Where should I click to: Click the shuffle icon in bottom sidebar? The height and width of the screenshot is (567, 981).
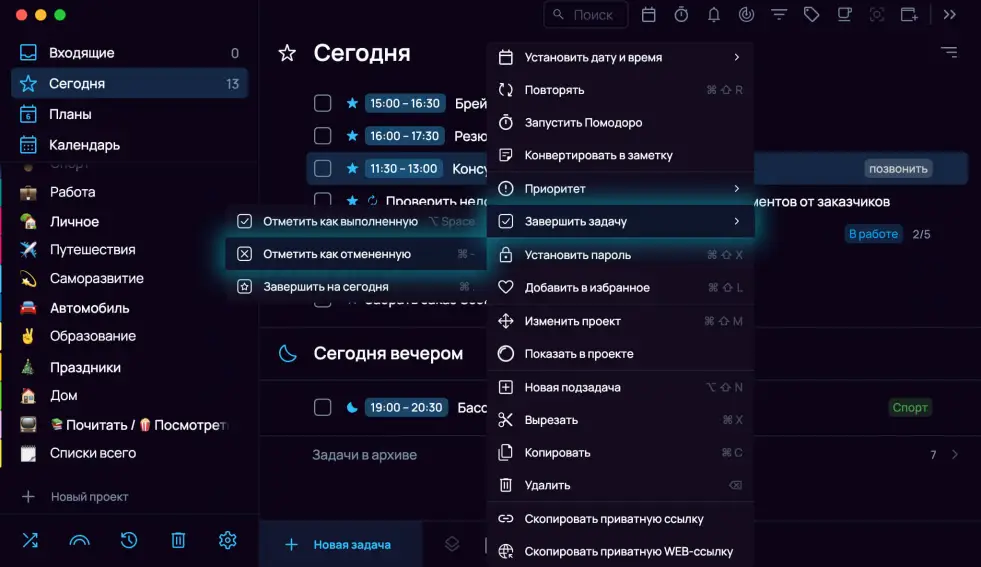30,540
